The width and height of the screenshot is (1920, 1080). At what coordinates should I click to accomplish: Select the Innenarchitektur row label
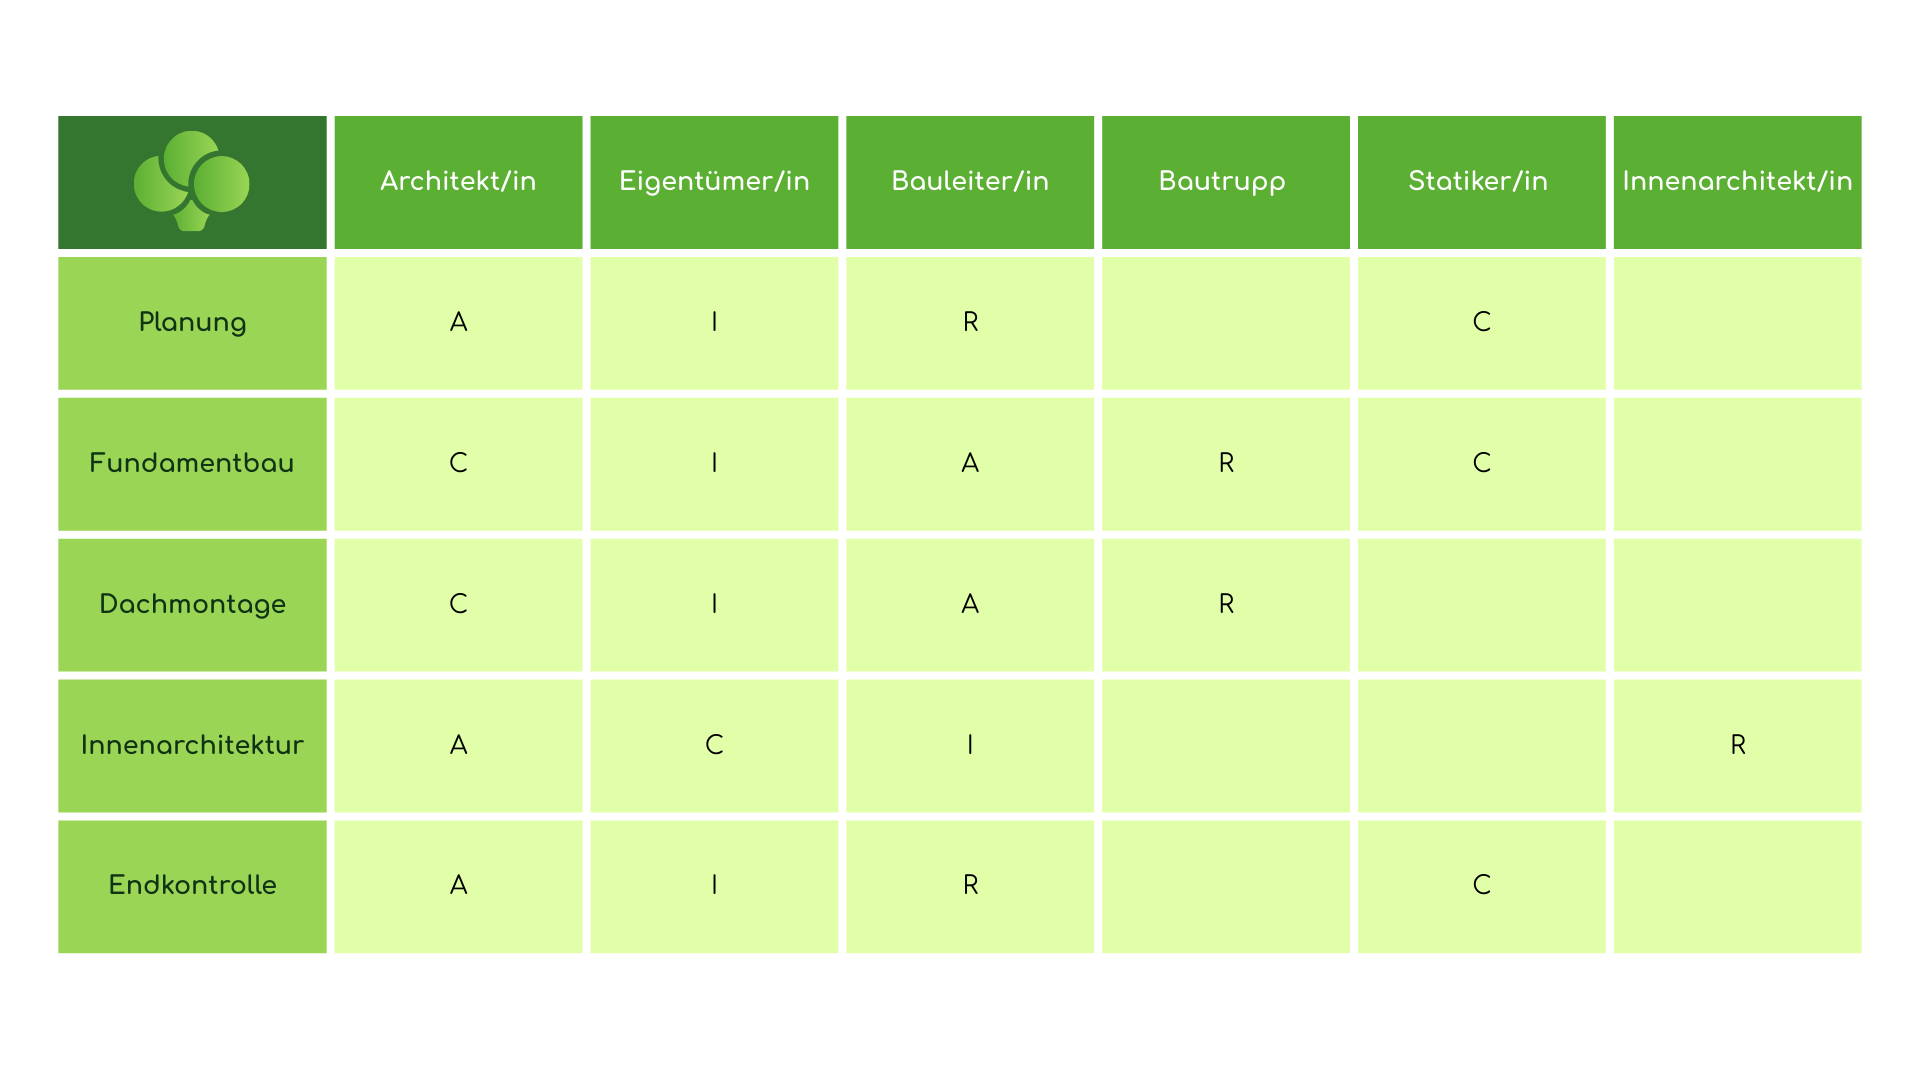click(x=192, y=745)
